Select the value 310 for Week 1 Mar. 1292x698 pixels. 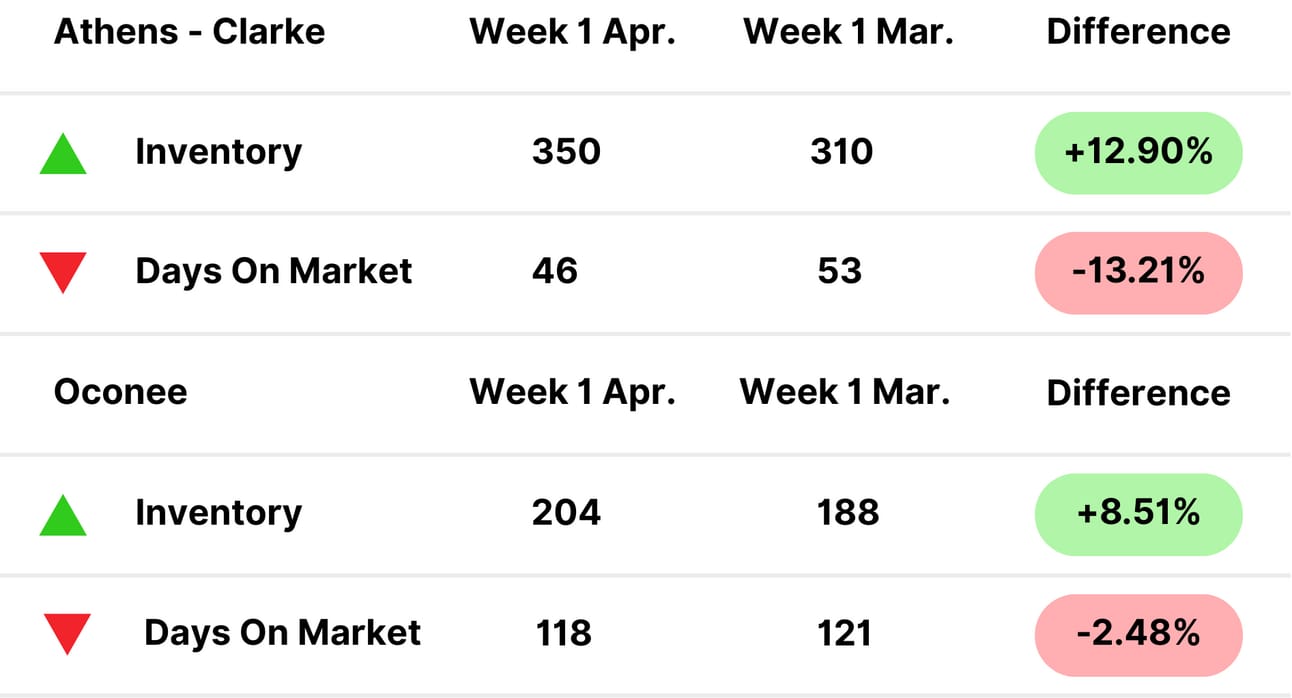point(842,152)
